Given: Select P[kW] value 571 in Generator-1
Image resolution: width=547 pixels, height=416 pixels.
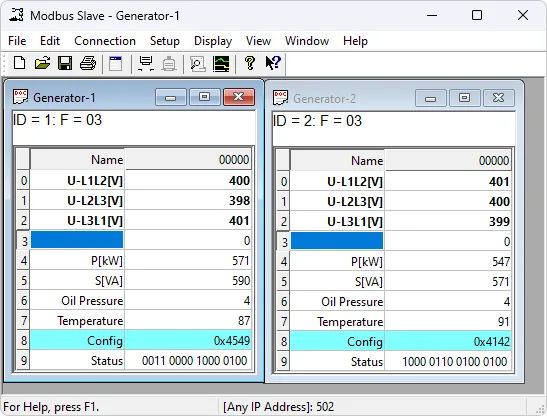Looking at the screenshot, I should point(188,260).
